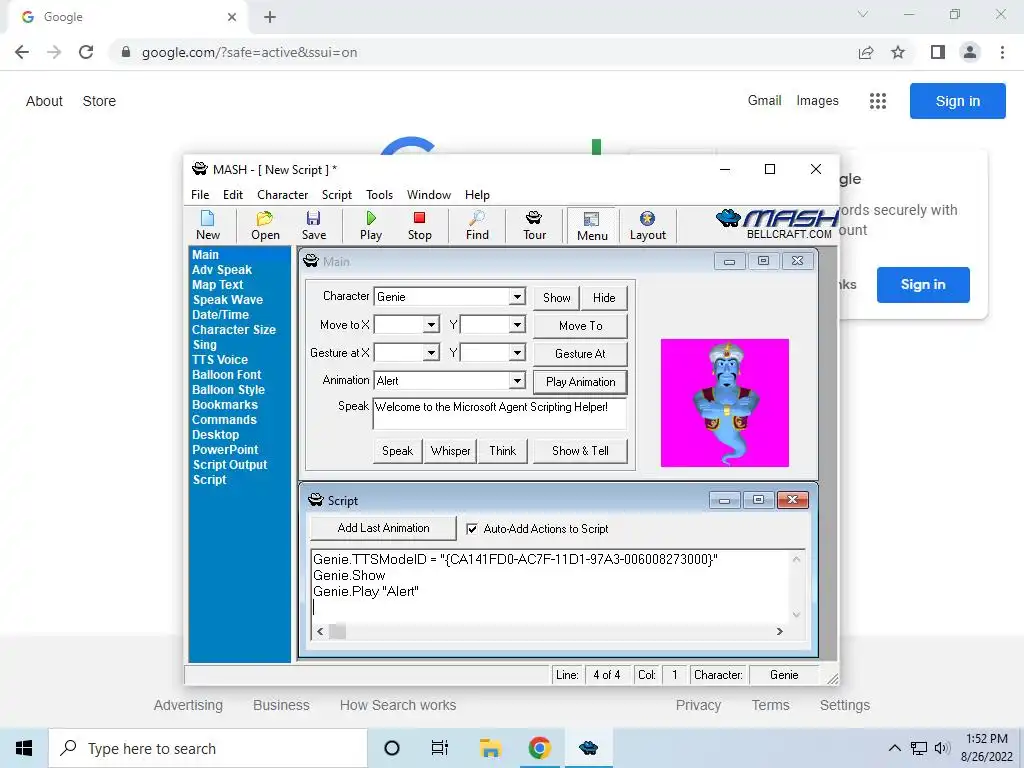Select Script Output in the sidebar
This screenshot has height=768, width=1024.
pos(230,465)
